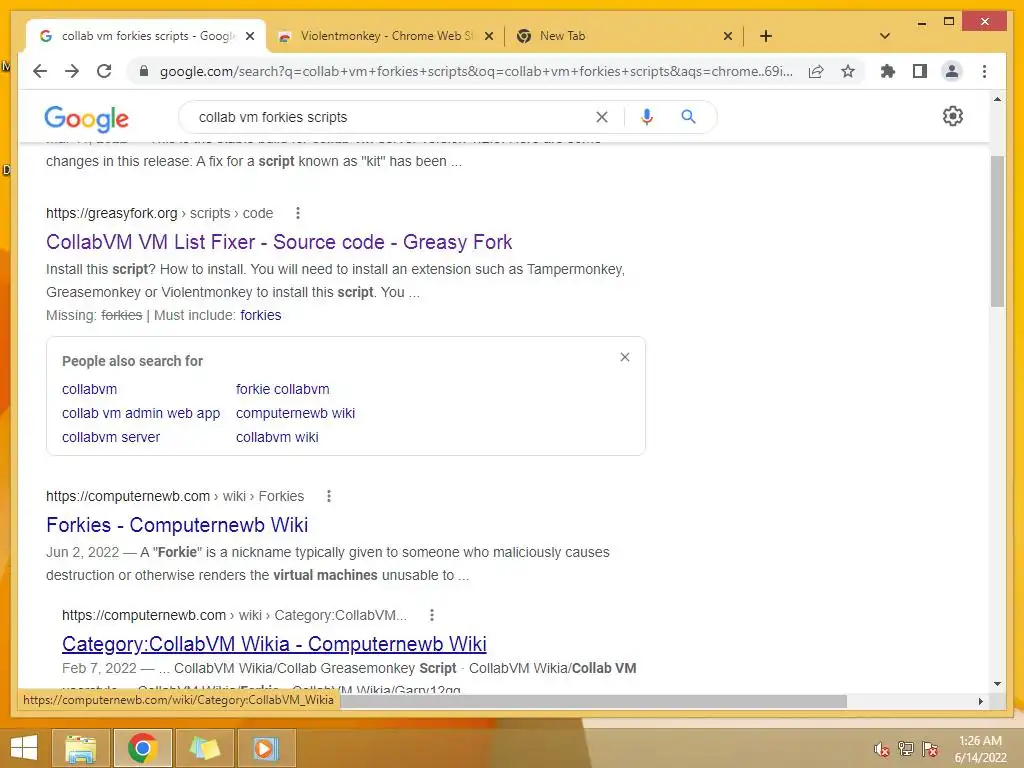The image size is (1024, 768).
Task: Search for collabvm wiki suggestion
Action: (x=277, y=438)
